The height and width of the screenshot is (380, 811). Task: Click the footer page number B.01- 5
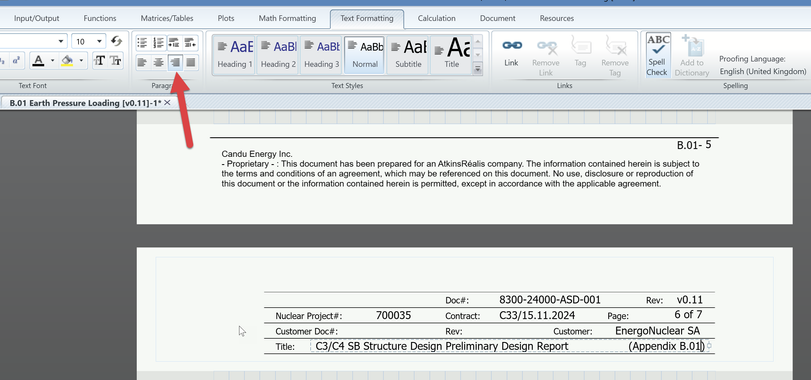point(695,145)
